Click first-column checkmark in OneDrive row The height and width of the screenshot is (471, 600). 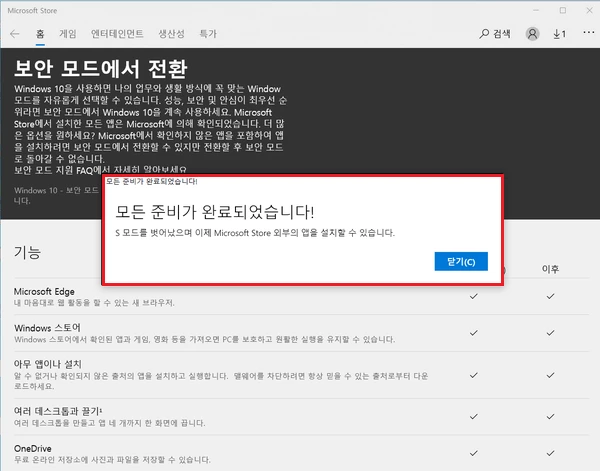[x=474, y=453]
